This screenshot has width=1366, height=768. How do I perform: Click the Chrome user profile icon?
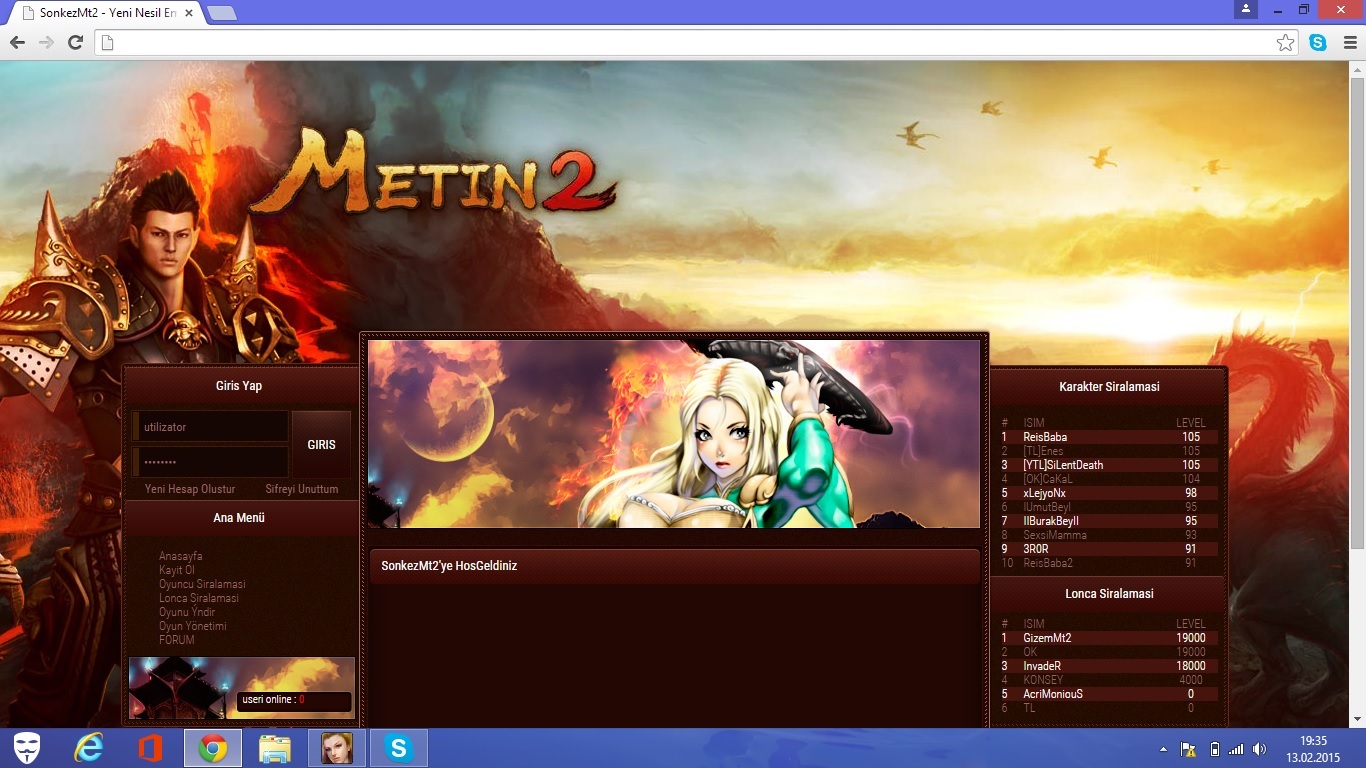coord(1245,9)
